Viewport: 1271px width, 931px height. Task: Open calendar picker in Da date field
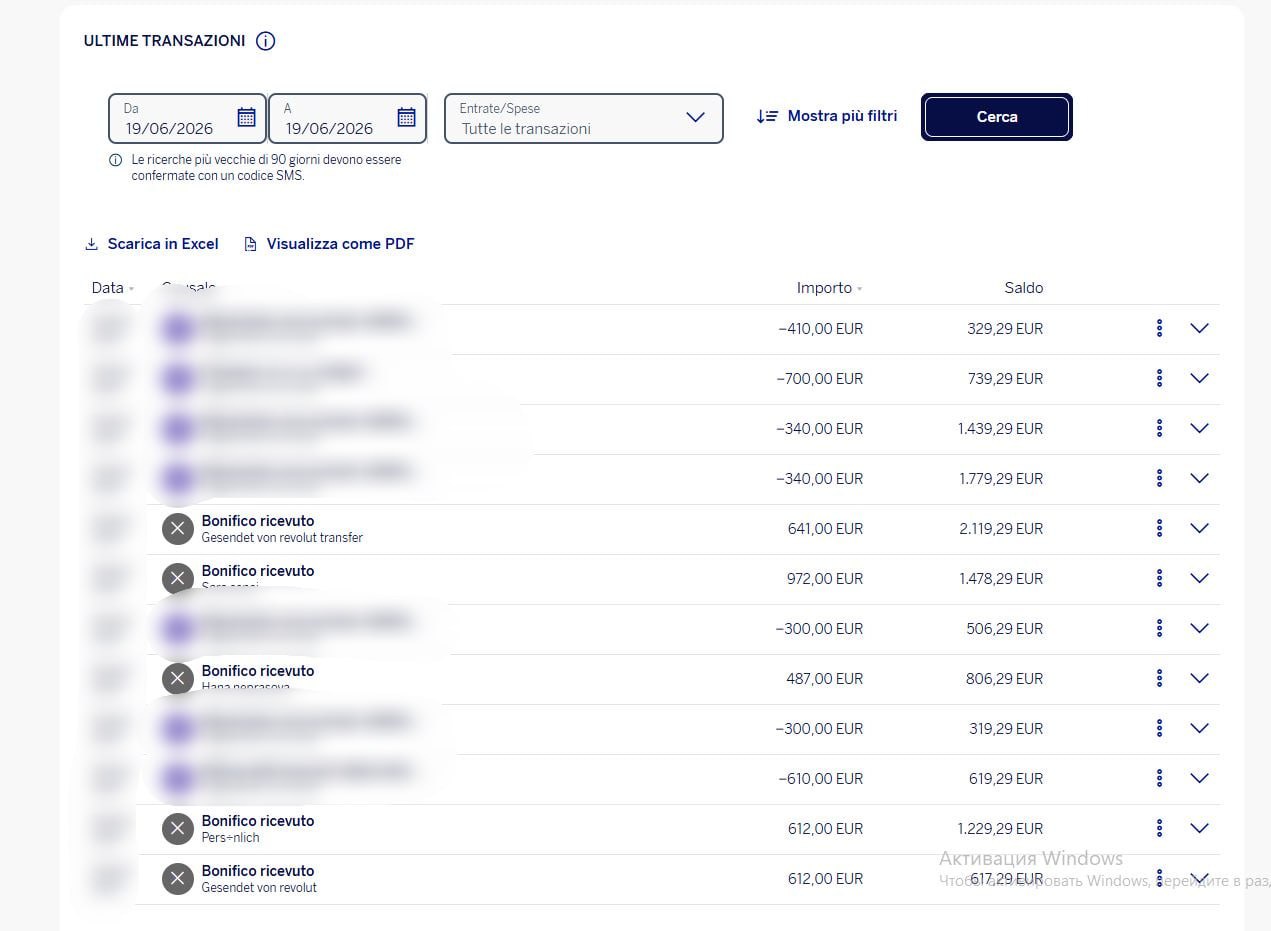click(246, 118)
